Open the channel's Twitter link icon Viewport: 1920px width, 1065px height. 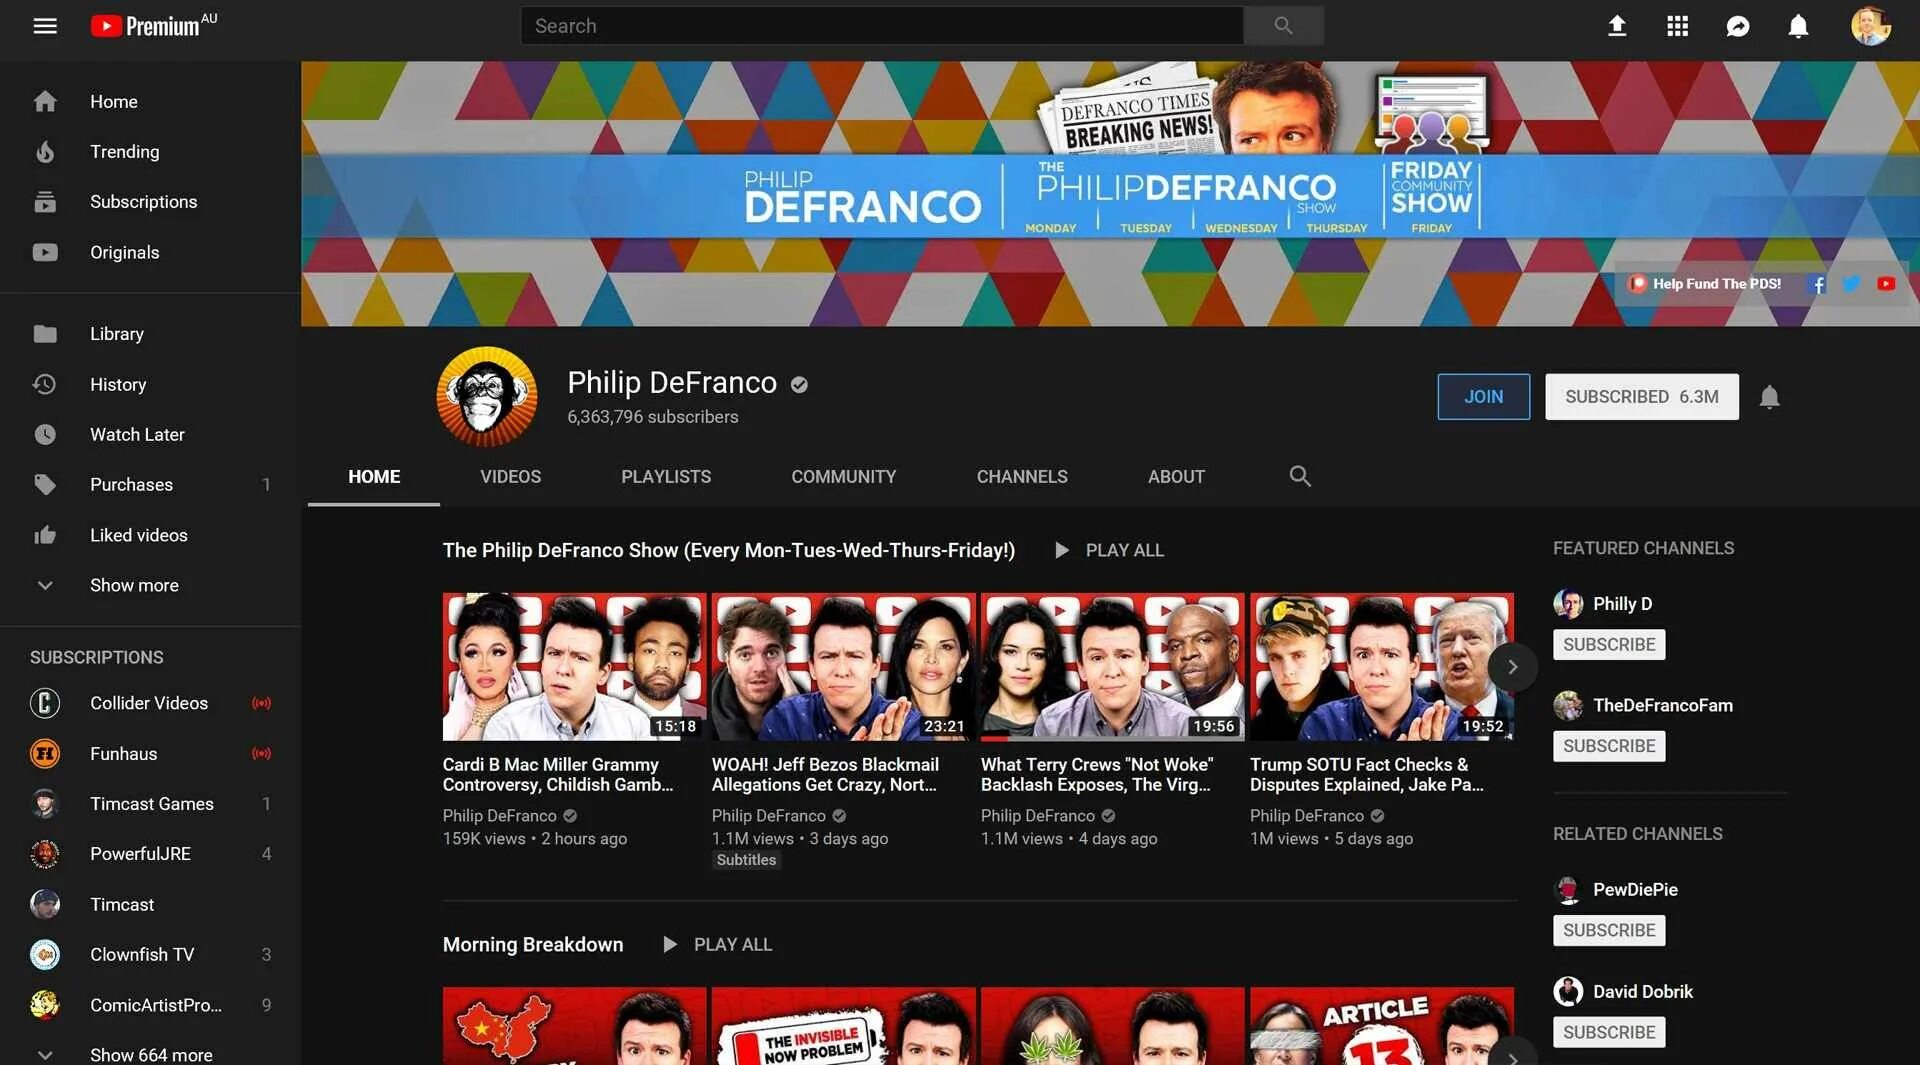[1851, 284]
